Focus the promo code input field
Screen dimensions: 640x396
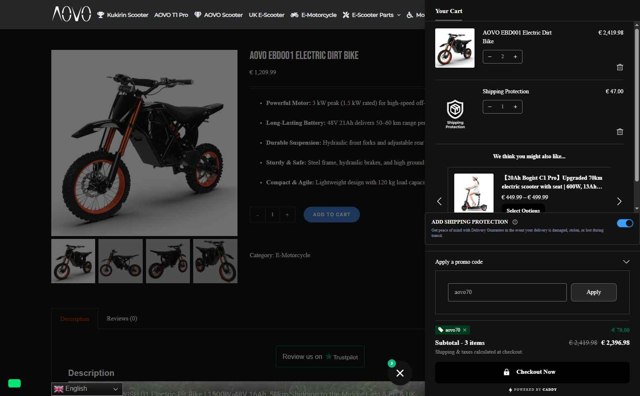(507, 292)
